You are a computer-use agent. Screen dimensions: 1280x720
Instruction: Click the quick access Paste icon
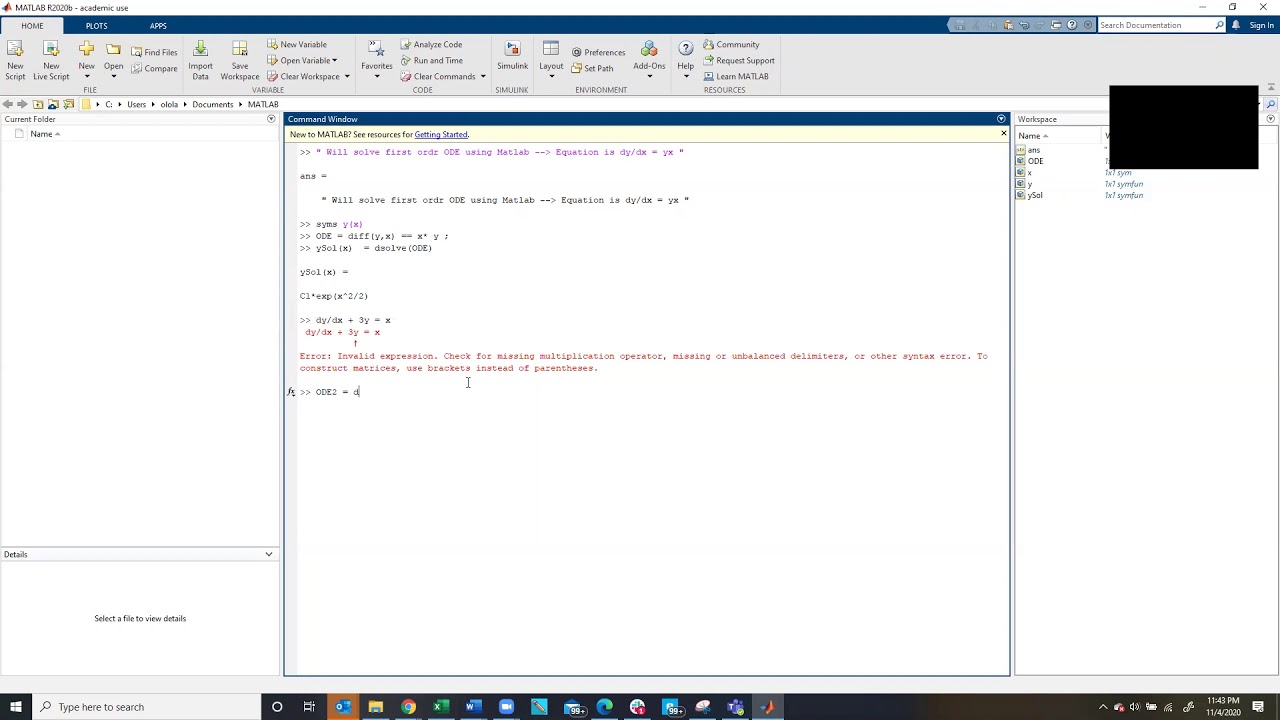tap(1009, 25)
